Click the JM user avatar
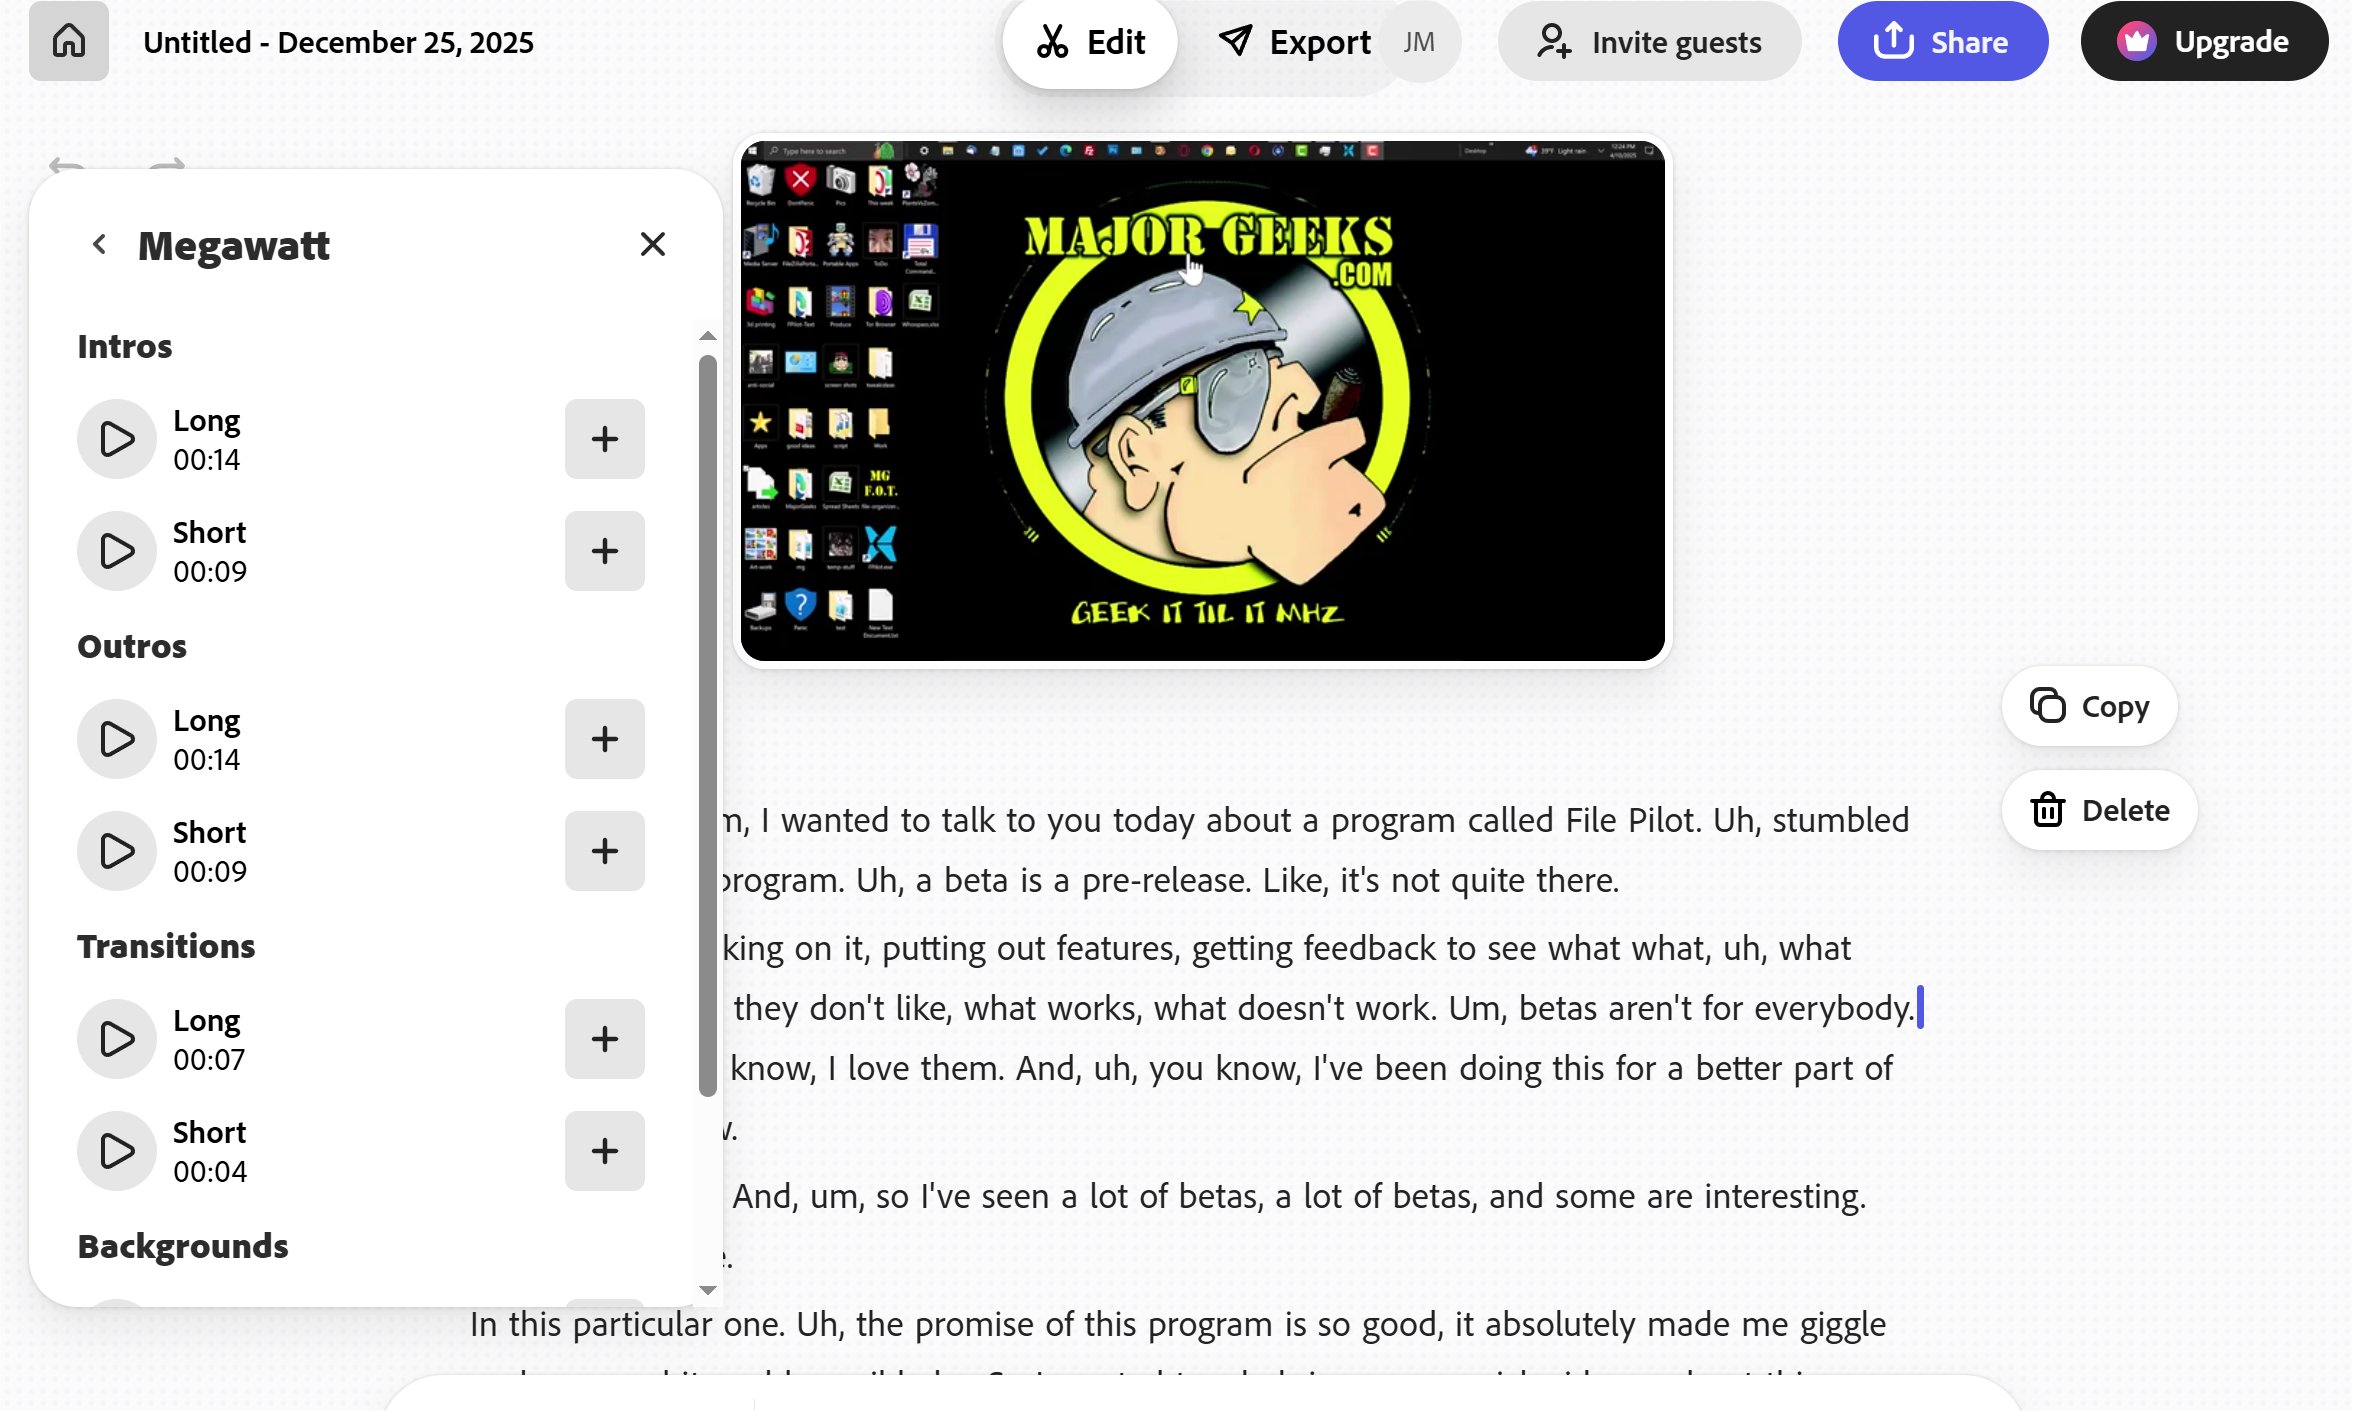Screen dimensions: 2353x1411 (1419, 42)
